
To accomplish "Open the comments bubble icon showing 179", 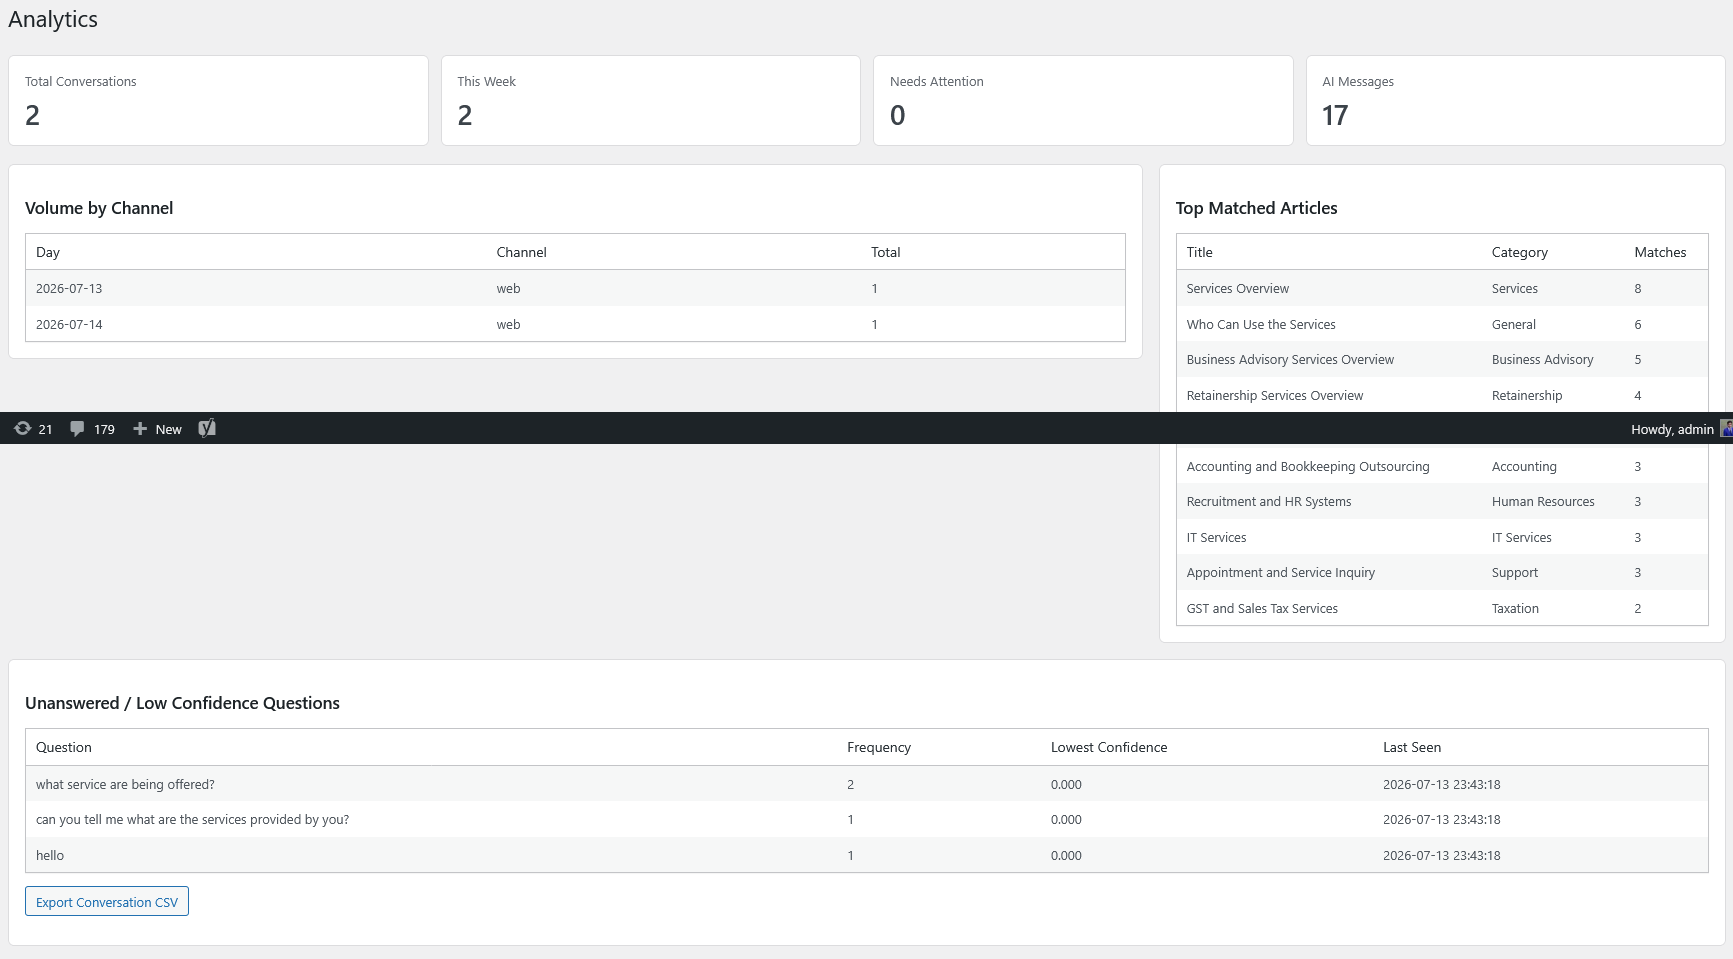I will [x=77, y=429].
